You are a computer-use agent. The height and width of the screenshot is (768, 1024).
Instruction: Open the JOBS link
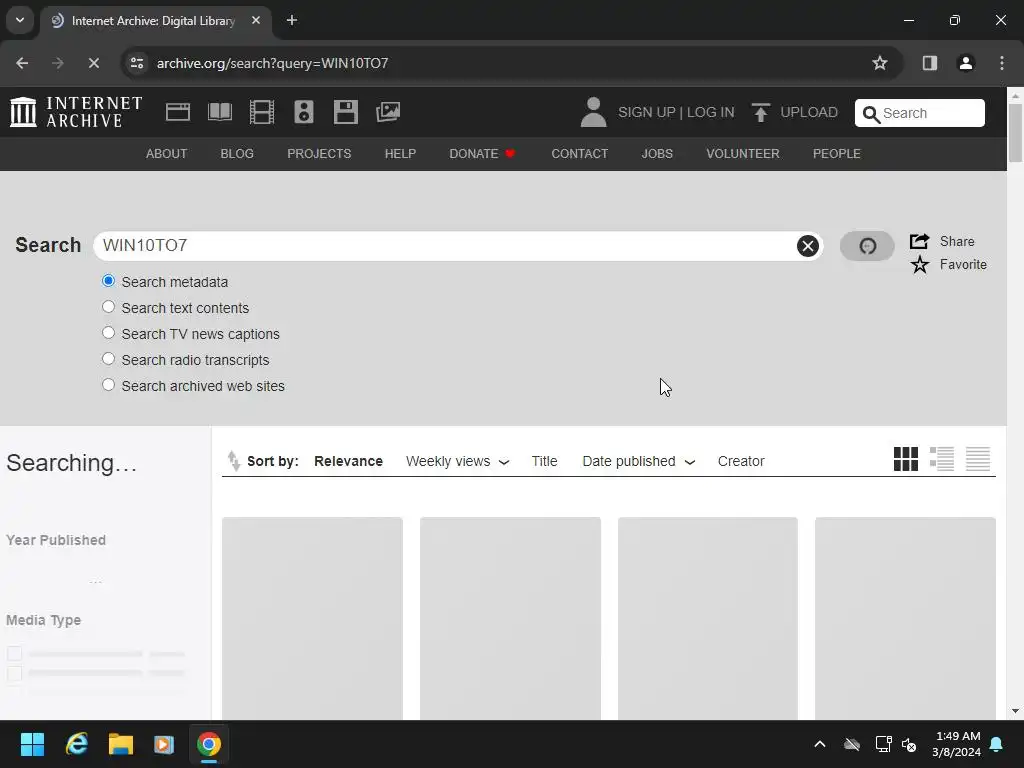pos(657,153)
